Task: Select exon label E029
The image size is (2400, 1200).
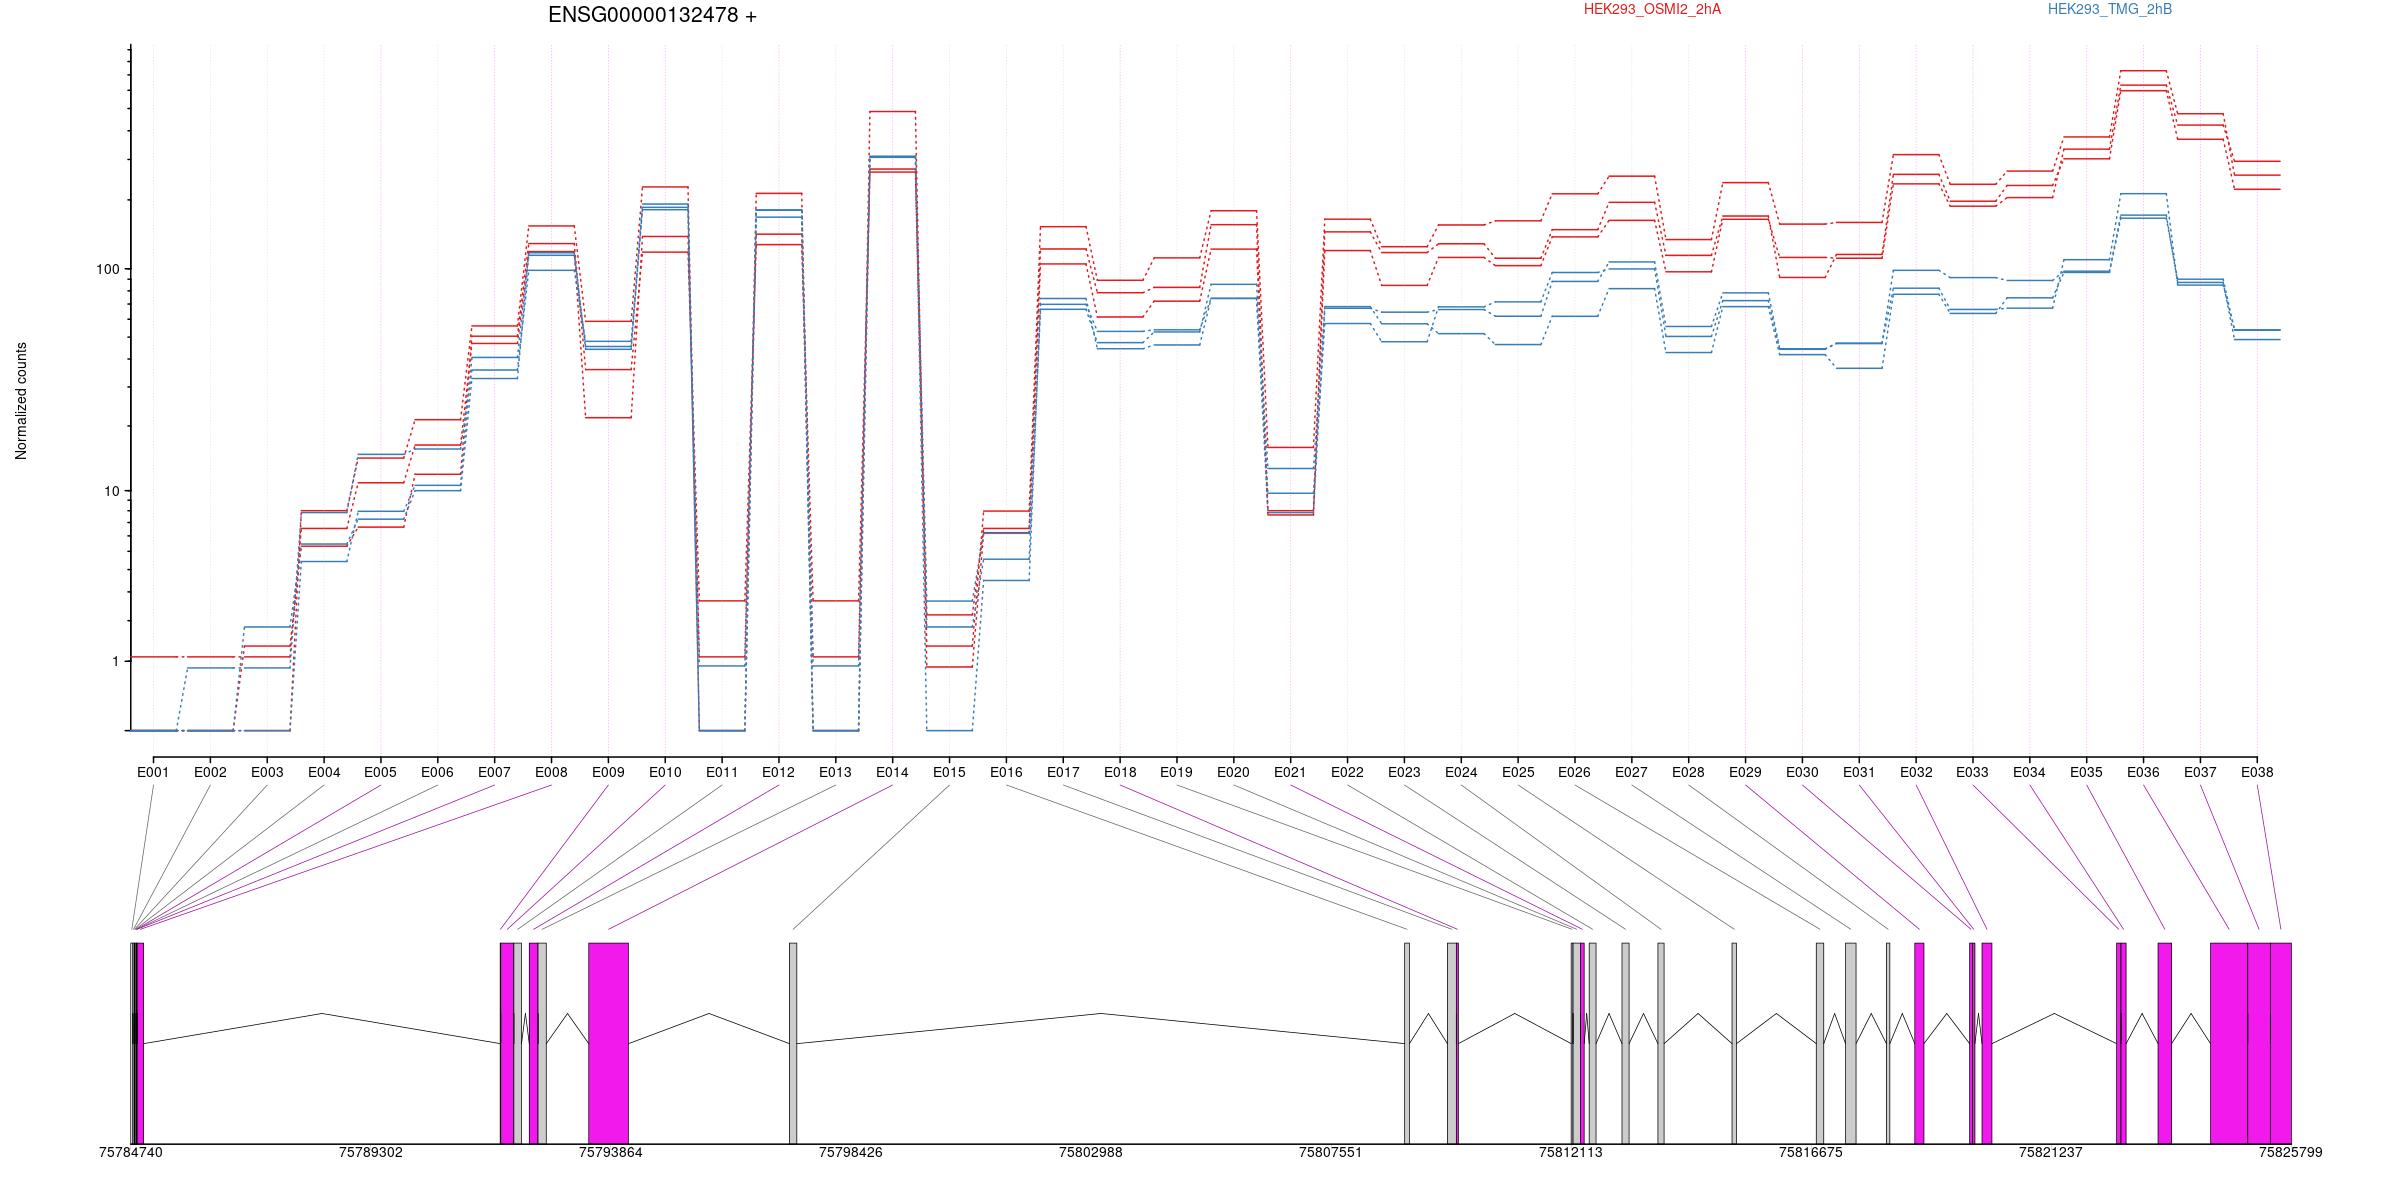Action: (x=1746, y=773)
